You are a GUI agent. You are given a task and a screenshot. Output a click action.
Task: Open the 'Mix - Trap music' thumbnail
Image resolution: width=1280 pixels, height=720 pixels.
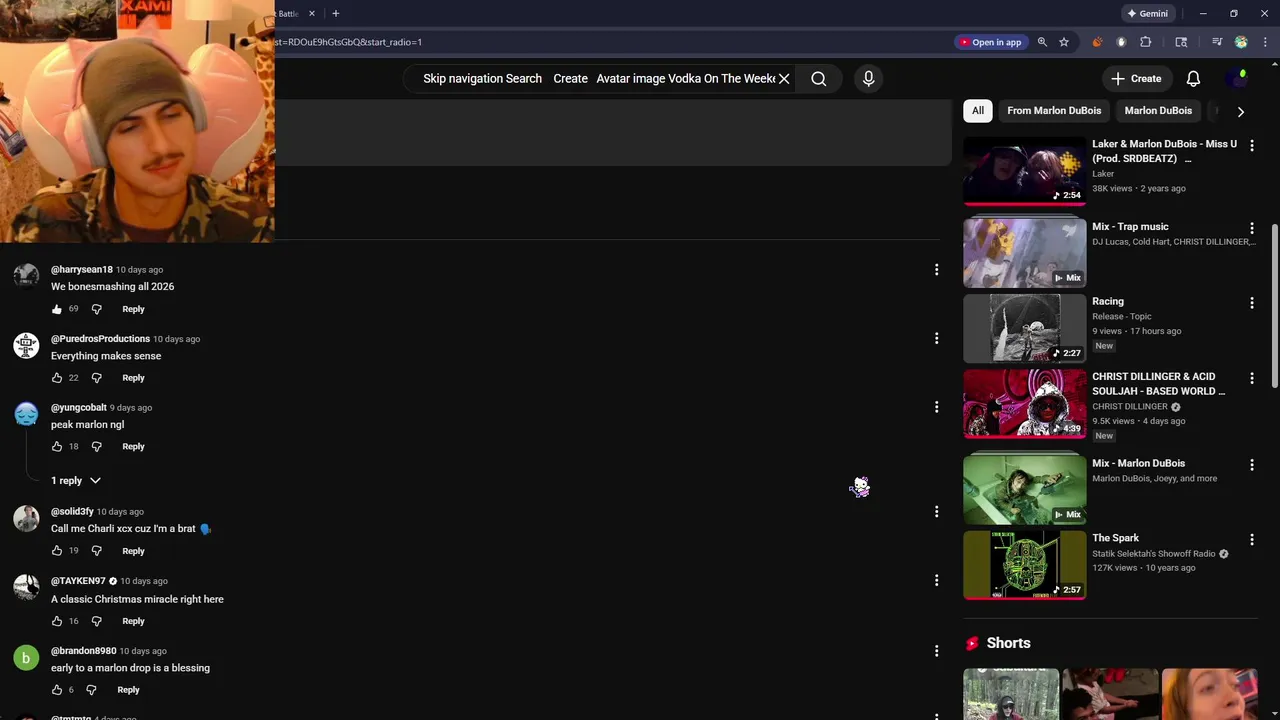click(x=1024, y=253)
